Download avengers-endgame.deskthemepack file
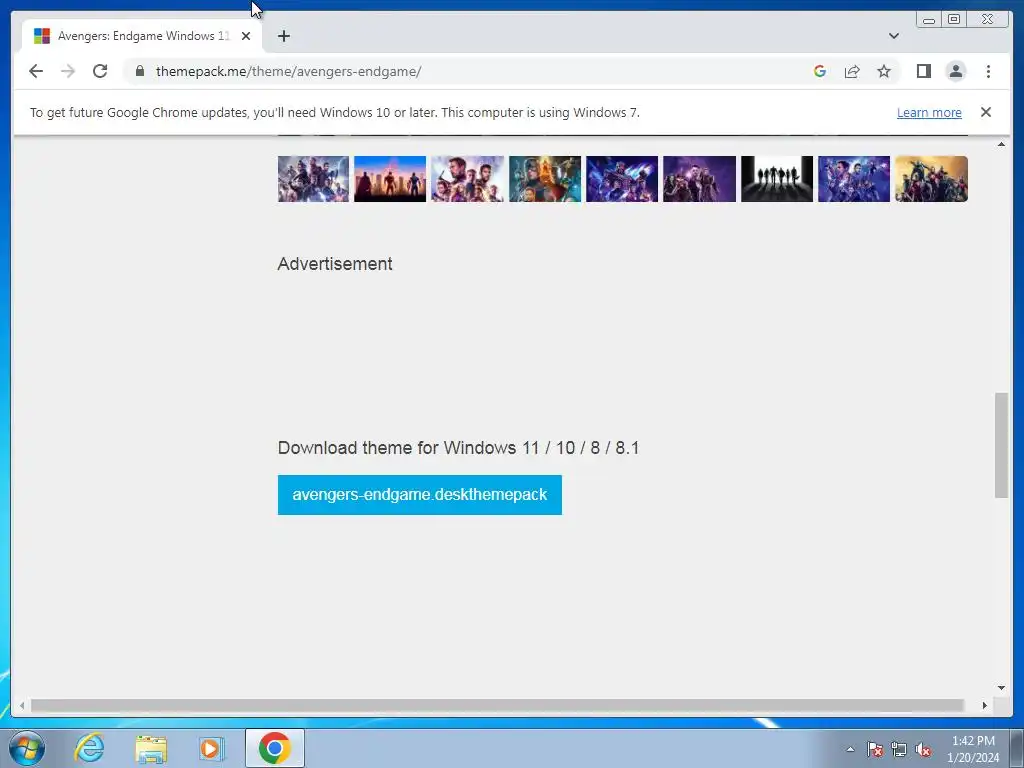Viewport: 1024px width, 768px height. pyautogui.click(x=419, y=495)
